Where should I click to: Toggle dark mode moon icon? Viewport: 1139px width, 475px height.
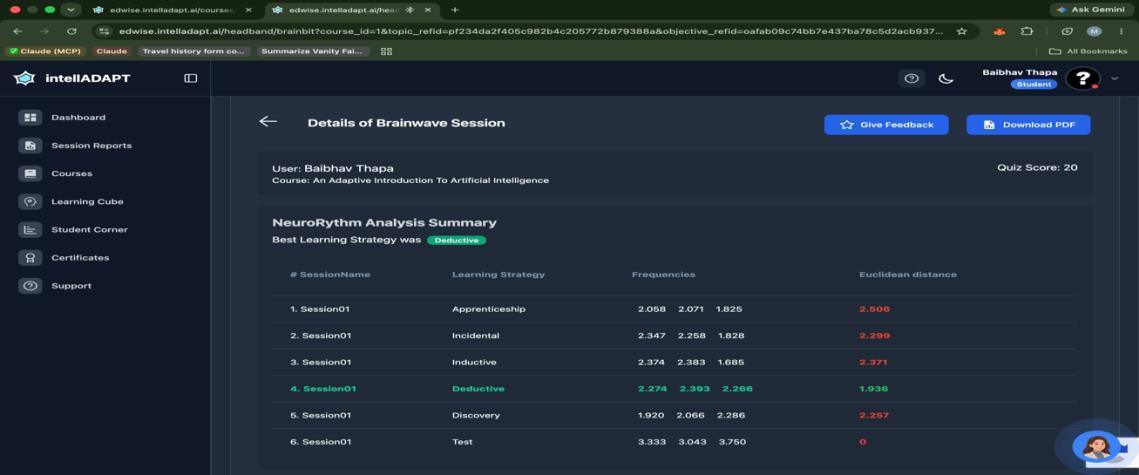(946, 78)
